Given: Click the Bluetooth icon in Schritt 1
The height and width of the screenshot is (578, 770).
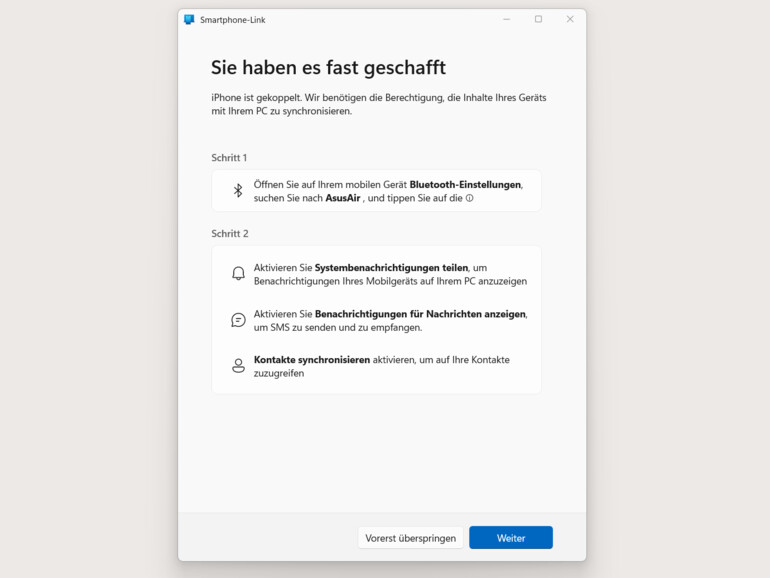Looking at the screenshot, I should pyautogui.click(x=238, y=191).
